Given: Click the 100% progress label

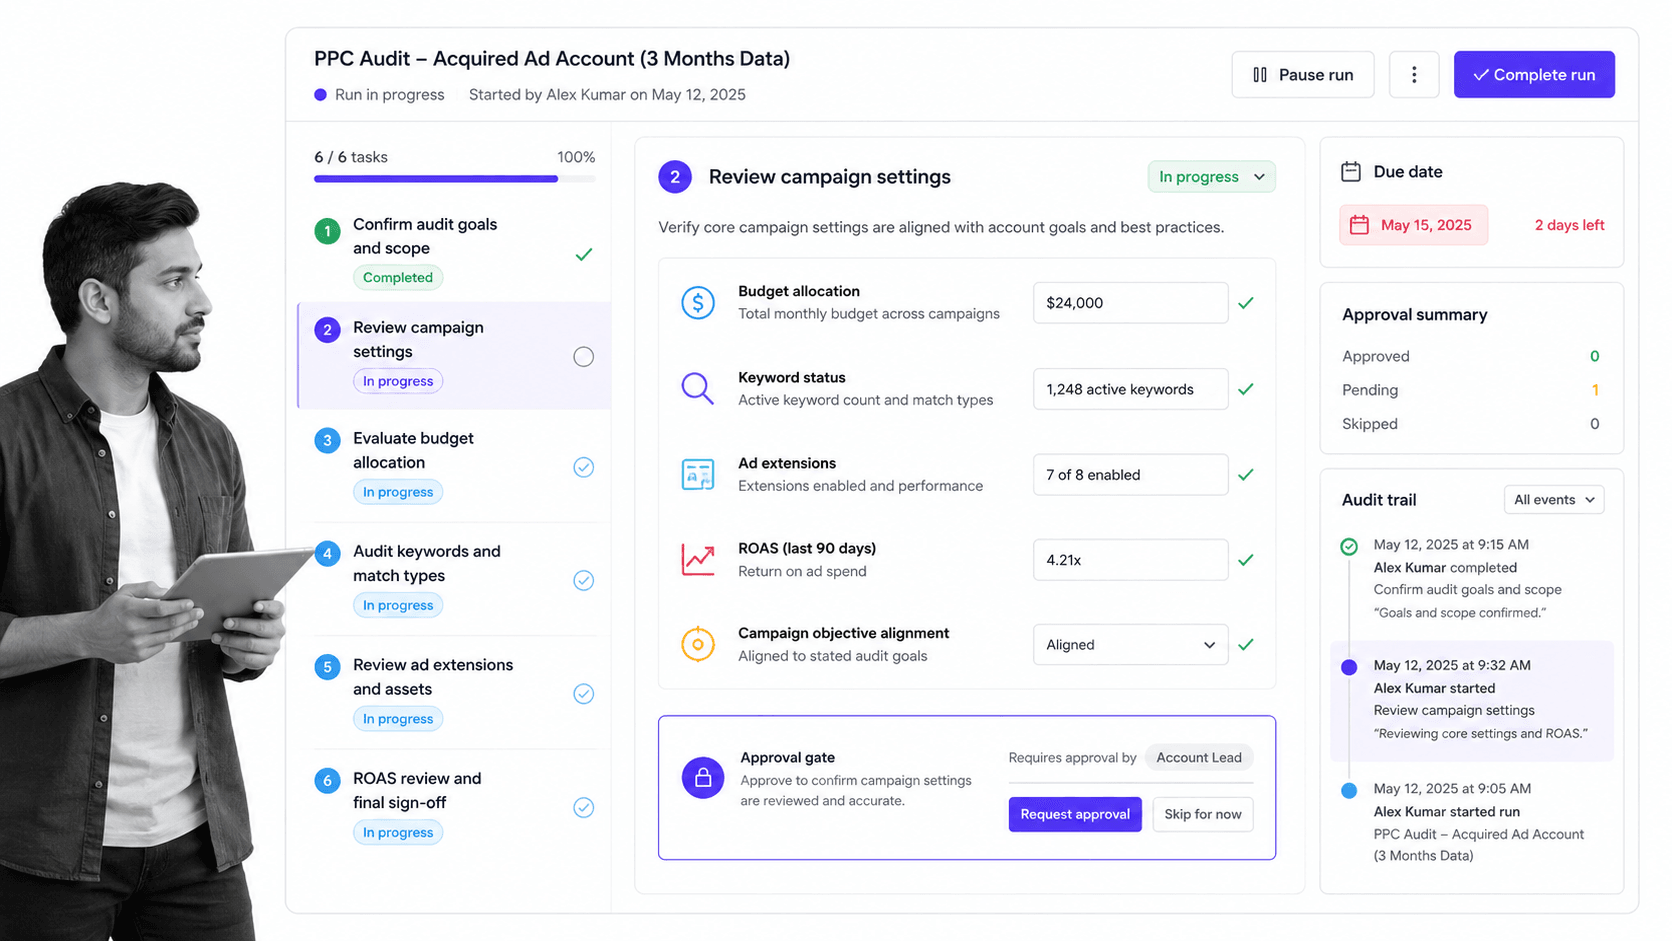Looking at the screenshot, I should point(576,157).
